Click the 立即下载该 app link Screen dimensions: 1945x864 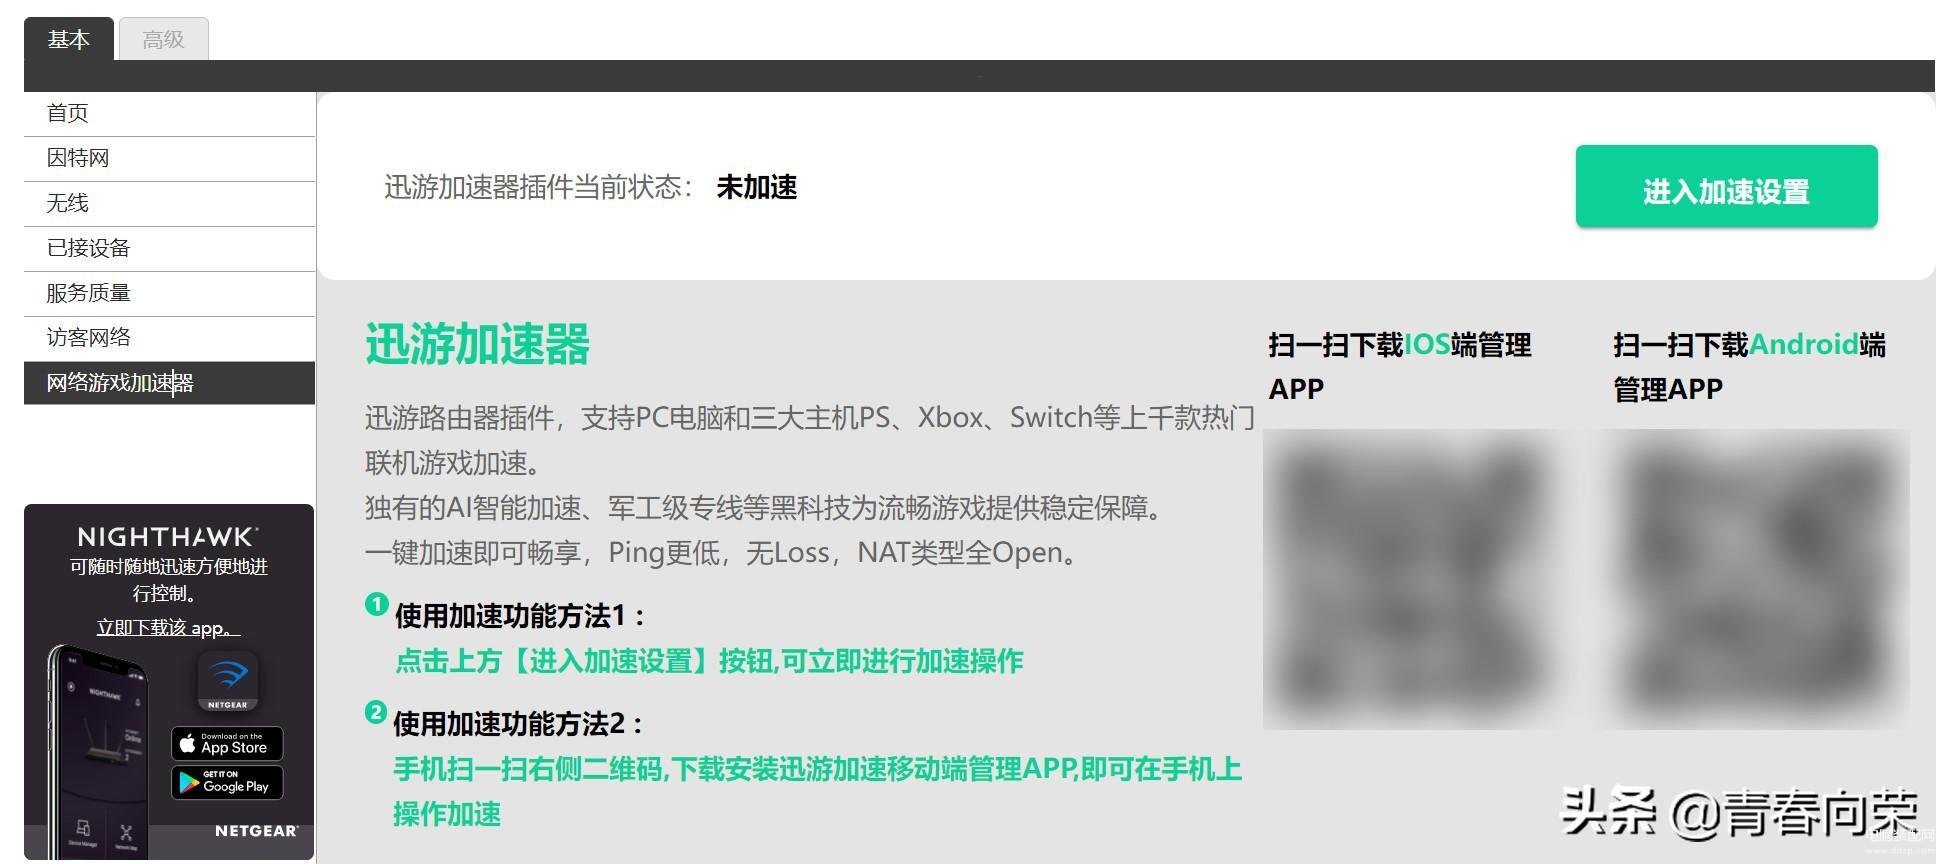click(168, 628)
